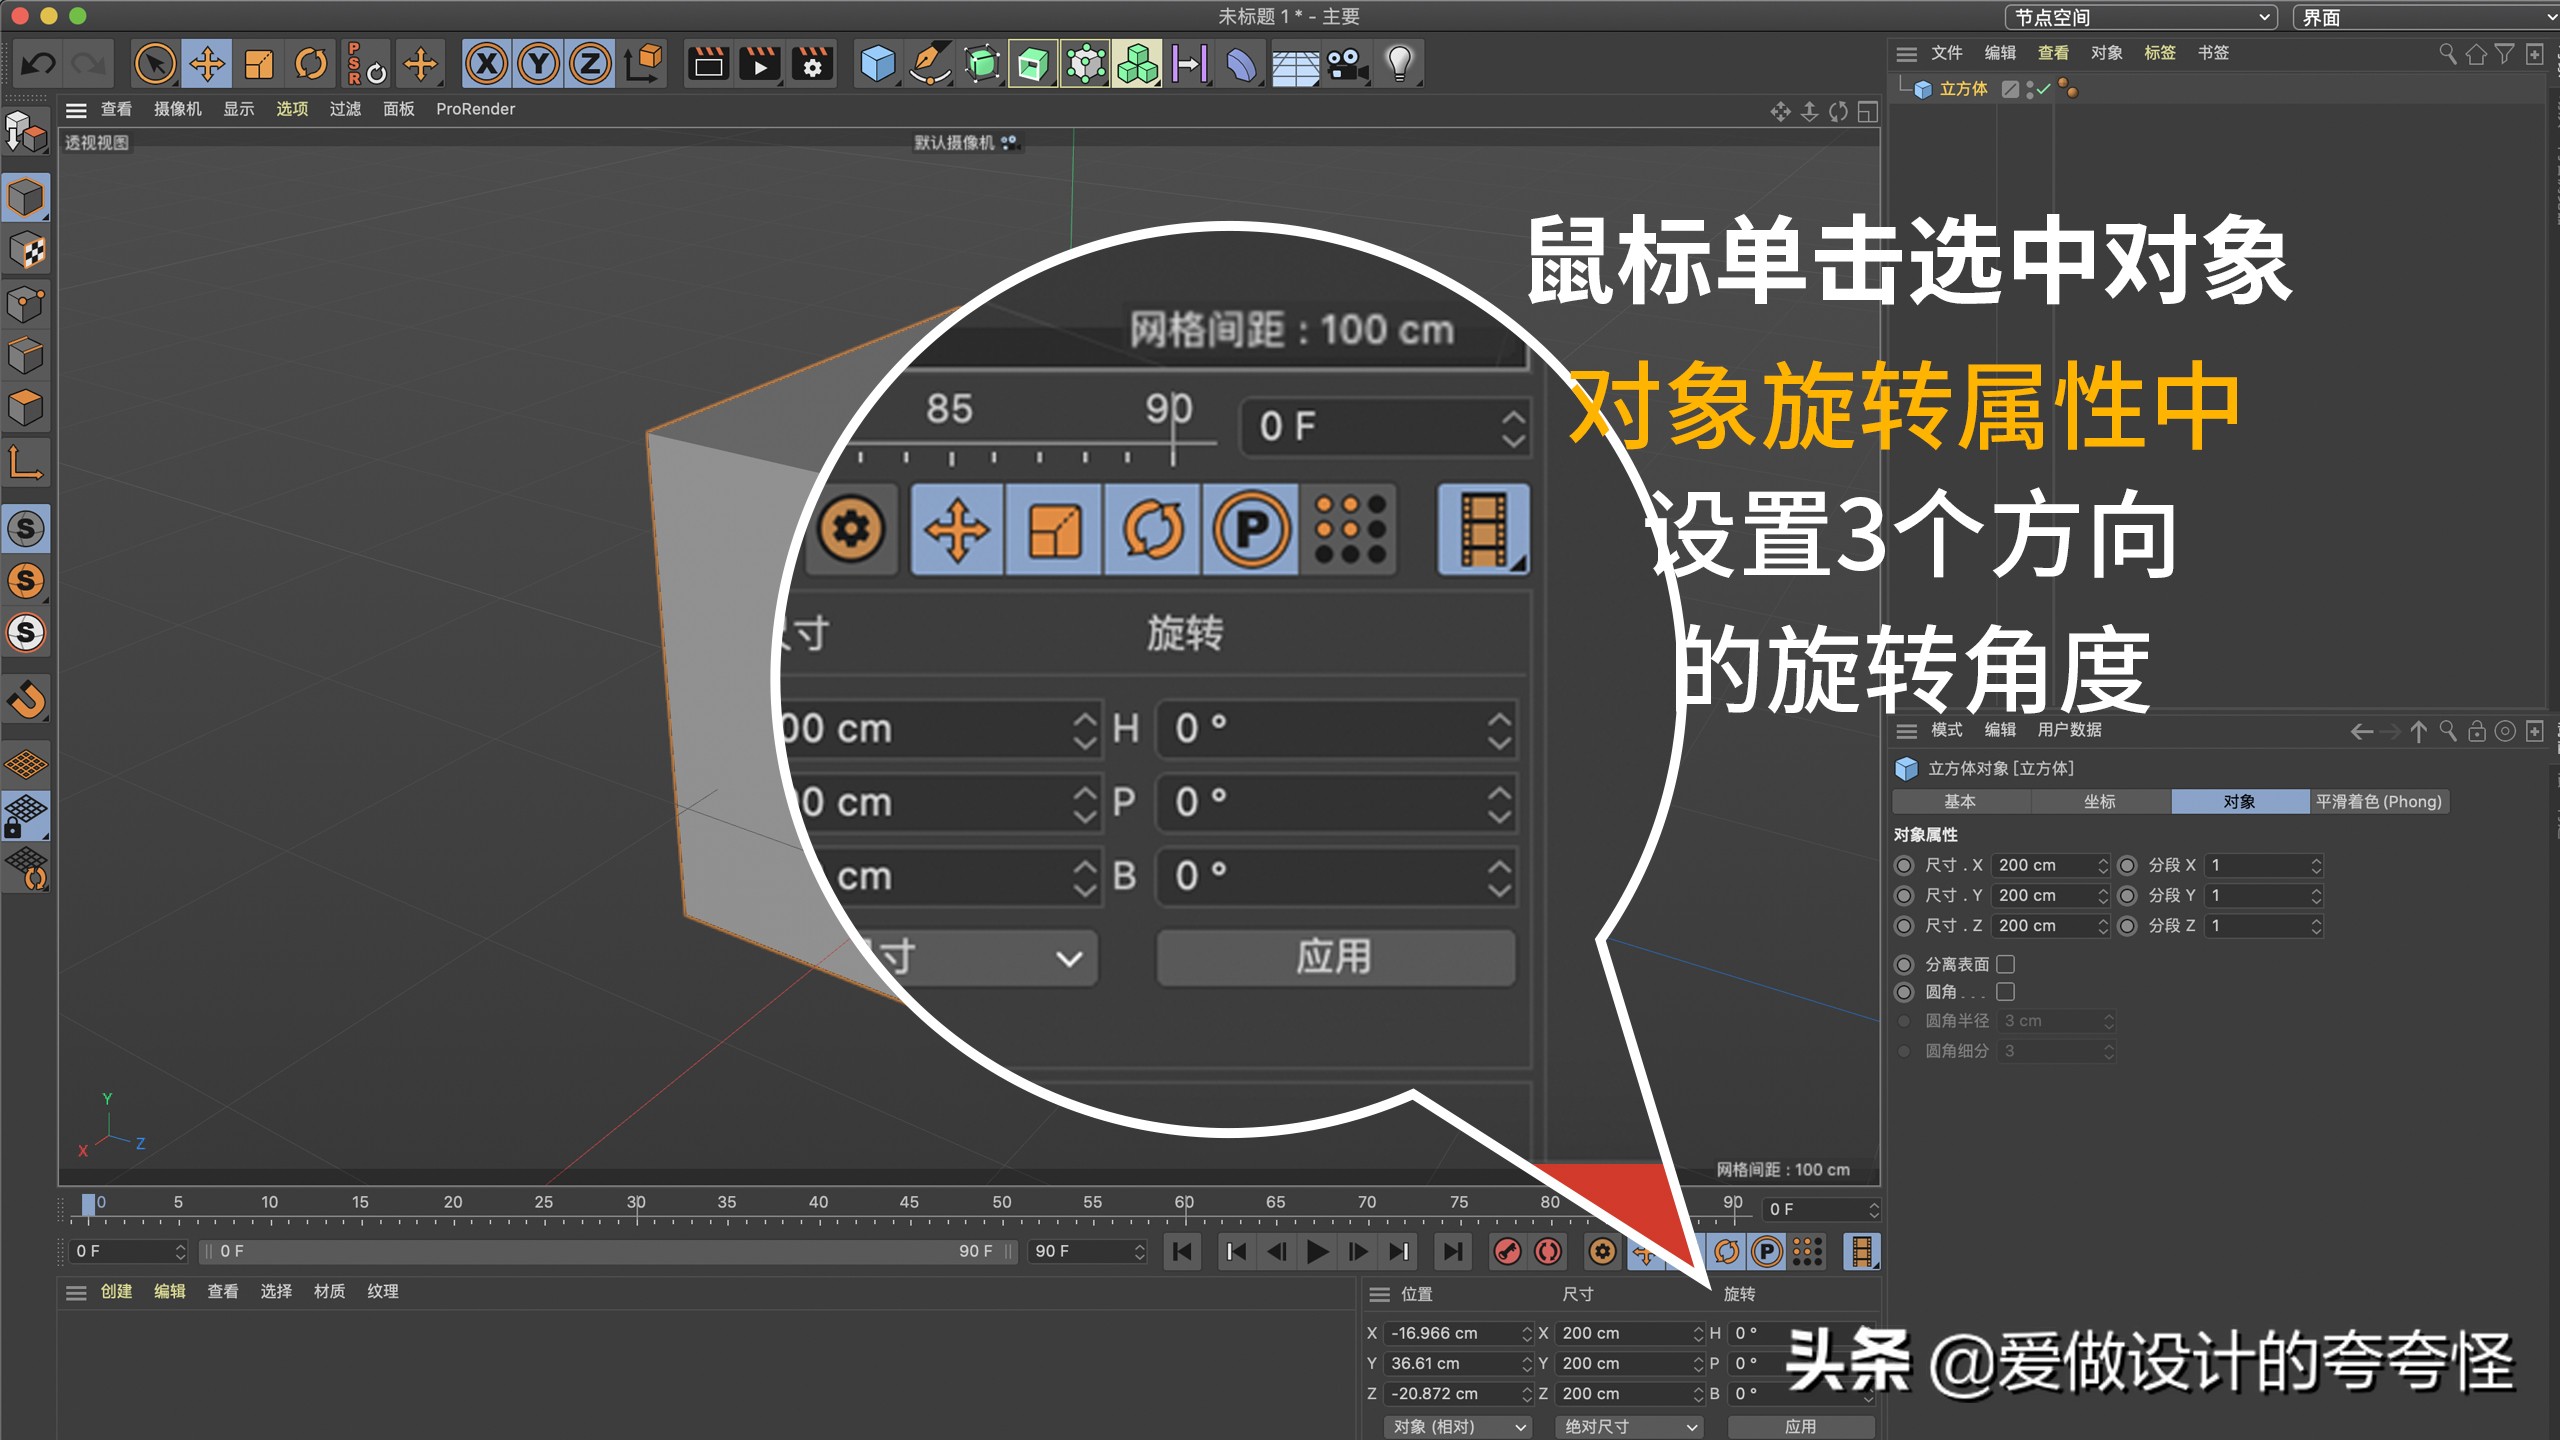Open the 节点空间 dropdown at top right
Screen dimensions: 2560x1440
point(2140,17)
